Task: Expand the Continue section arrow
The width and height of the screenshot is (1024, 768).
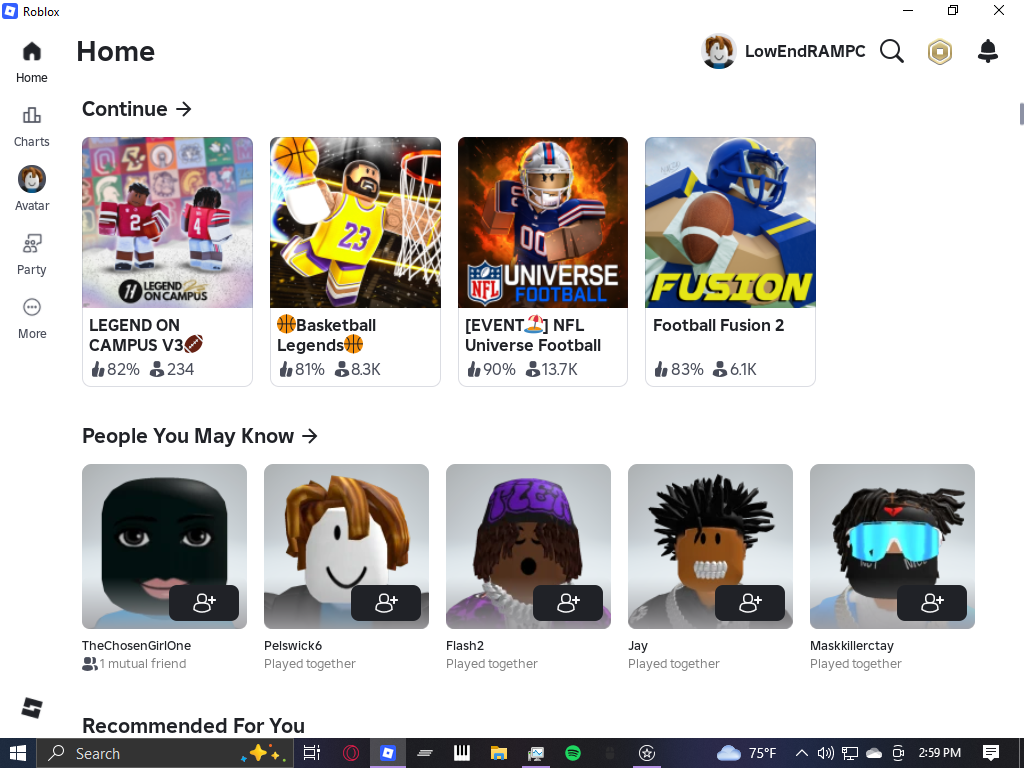Action: (184, 109)
